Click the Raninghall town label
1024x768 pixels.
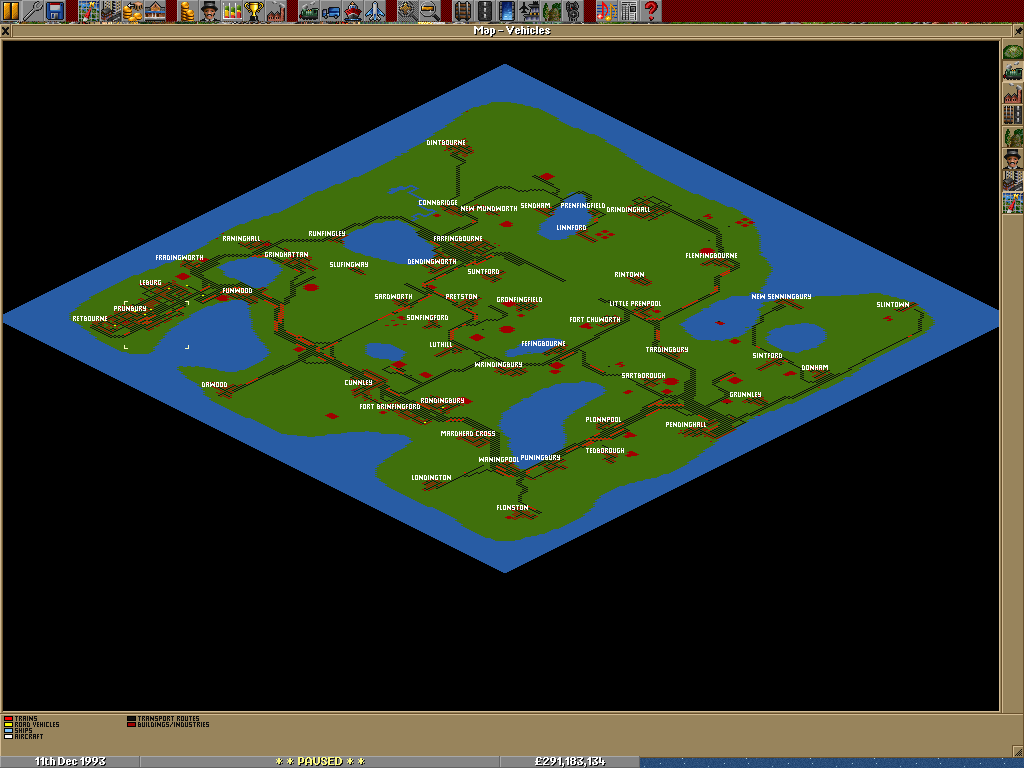pos(242,239)
